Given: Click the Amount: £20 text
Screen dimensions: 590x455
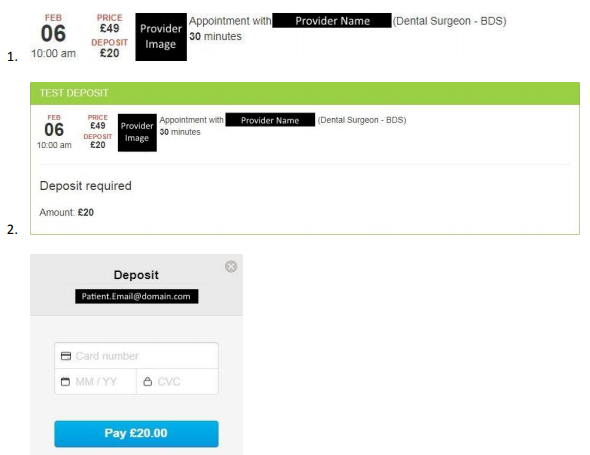Looking at the screenshot, I should pyautogui.click(x=67, y=212).
